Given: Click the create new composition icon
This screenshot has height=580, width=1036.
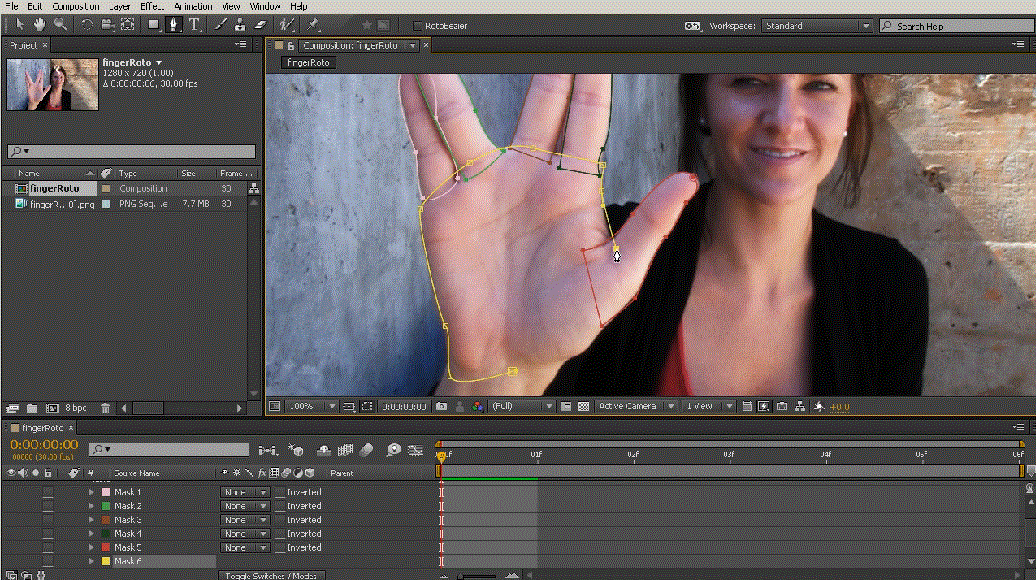Looking at the screenshot, I should 52,408.
